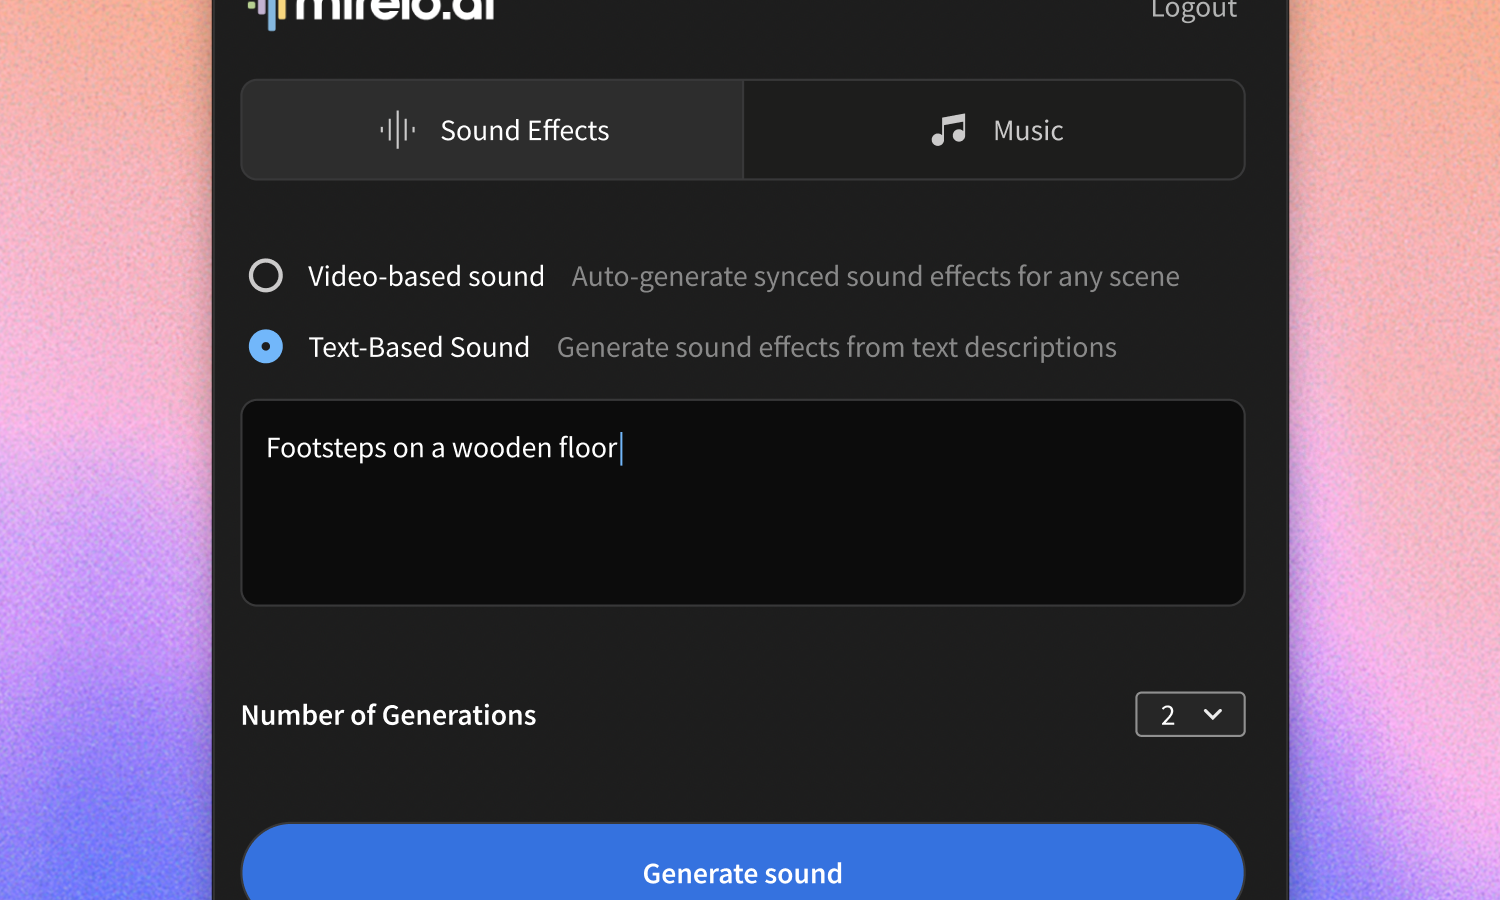Click the Number of Generations label
The width and height of the screenshot is (1500, 900).
pyautogui.click(x=388, y=715)
